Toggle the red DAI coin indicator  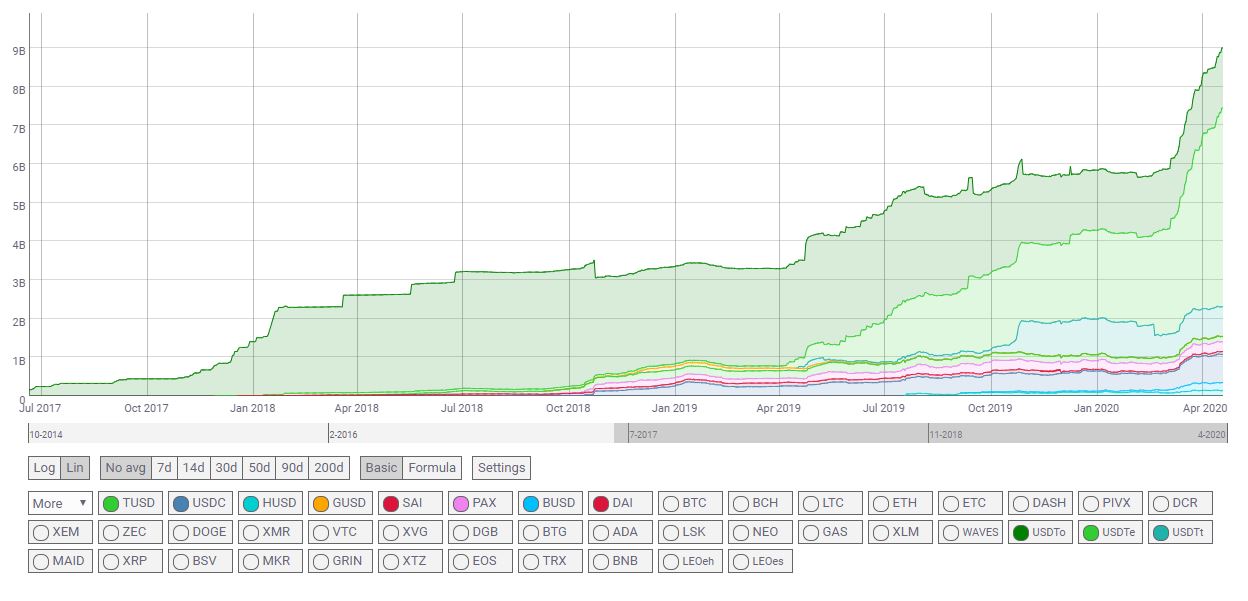click(601, 504)
